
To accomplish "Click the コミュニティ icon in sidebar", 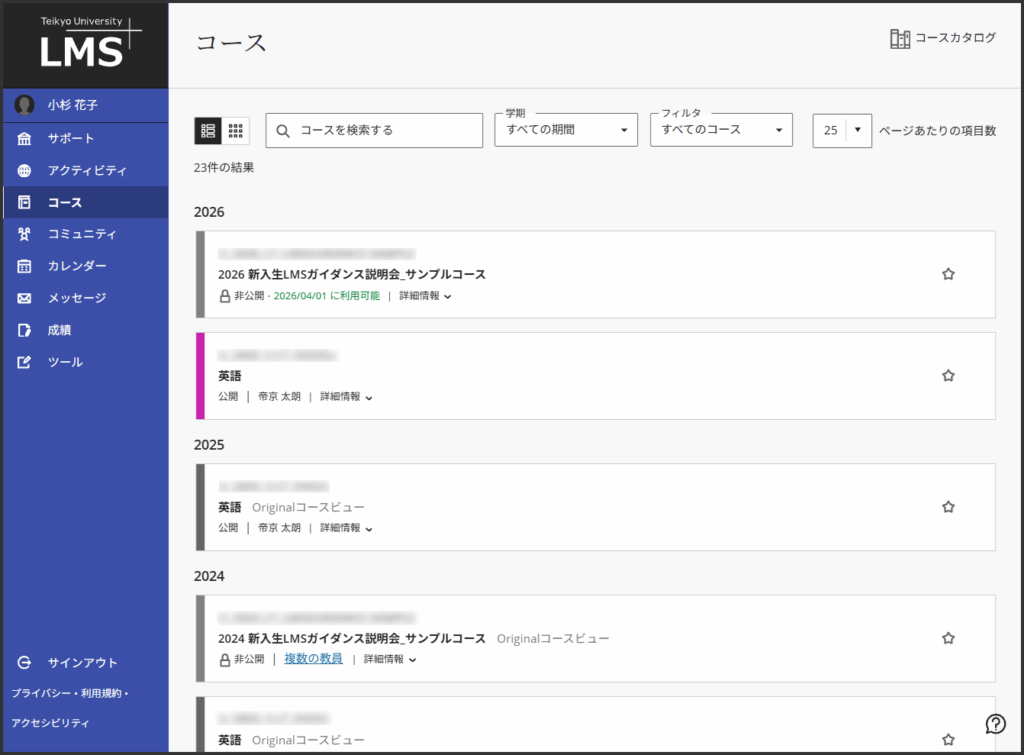I will pyautogui.click(x=25, y=234).
